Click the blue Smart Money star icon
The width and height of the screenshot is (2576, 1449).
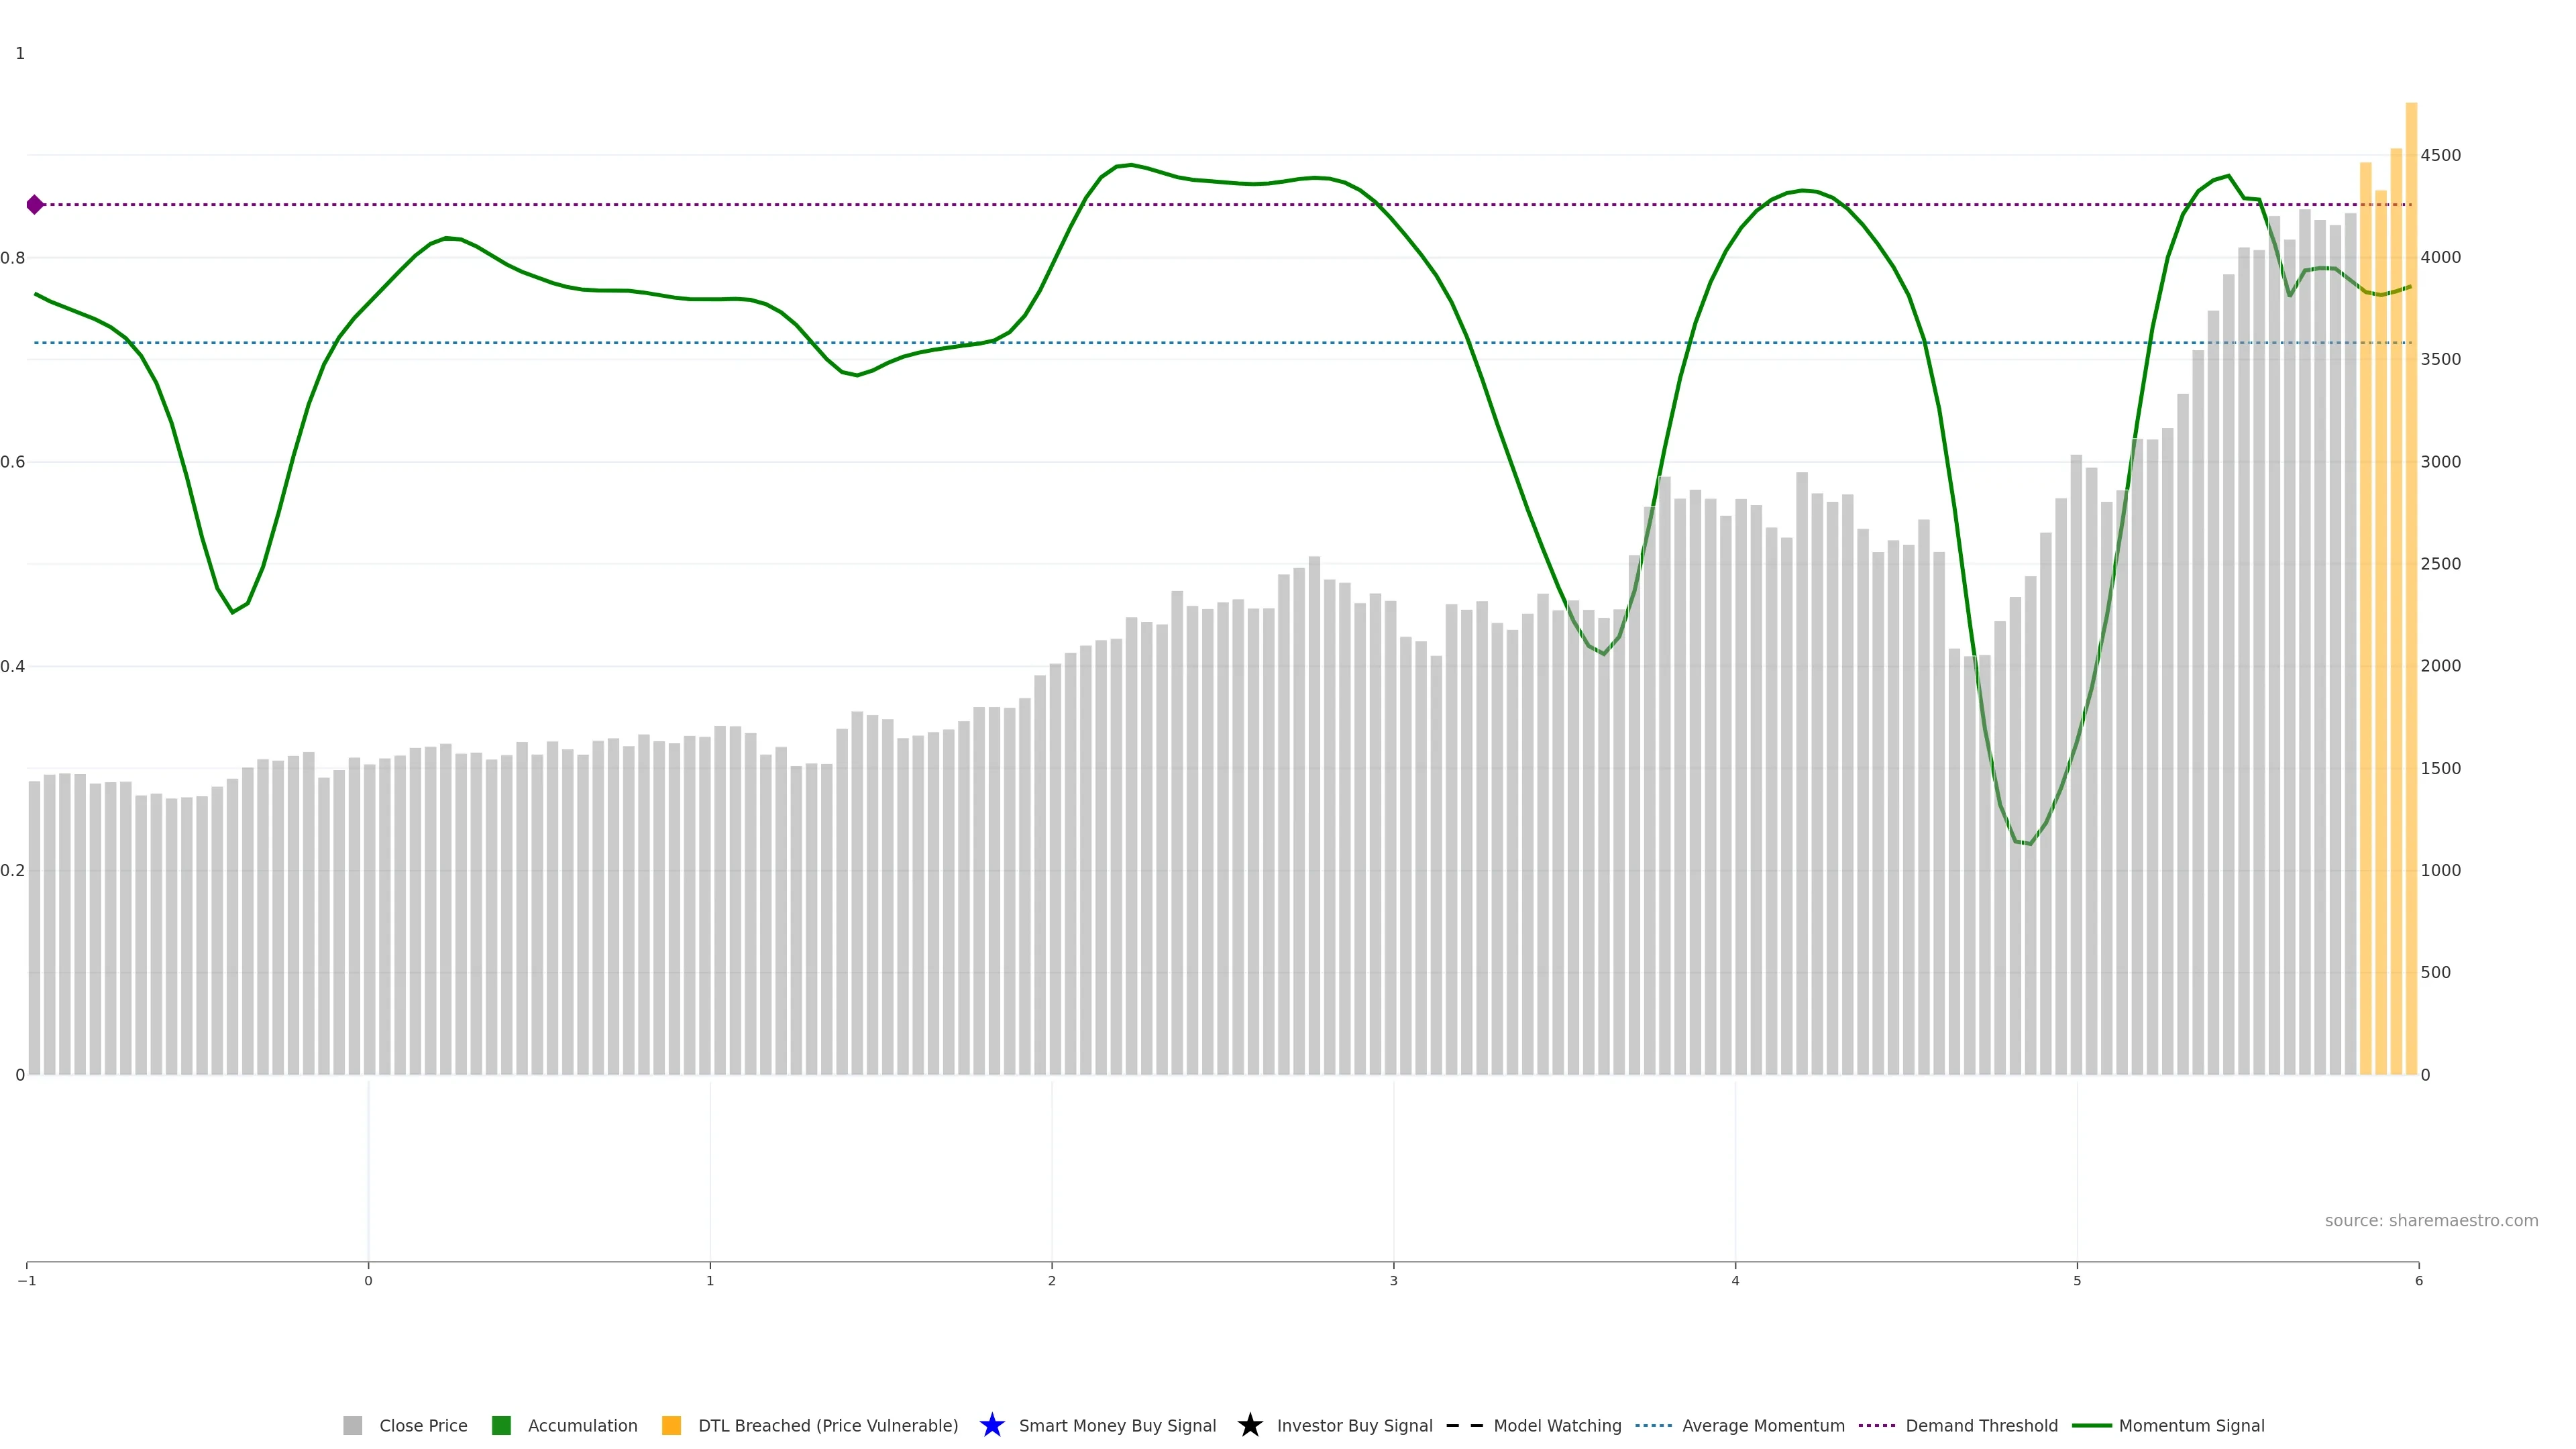point(991,1425)
